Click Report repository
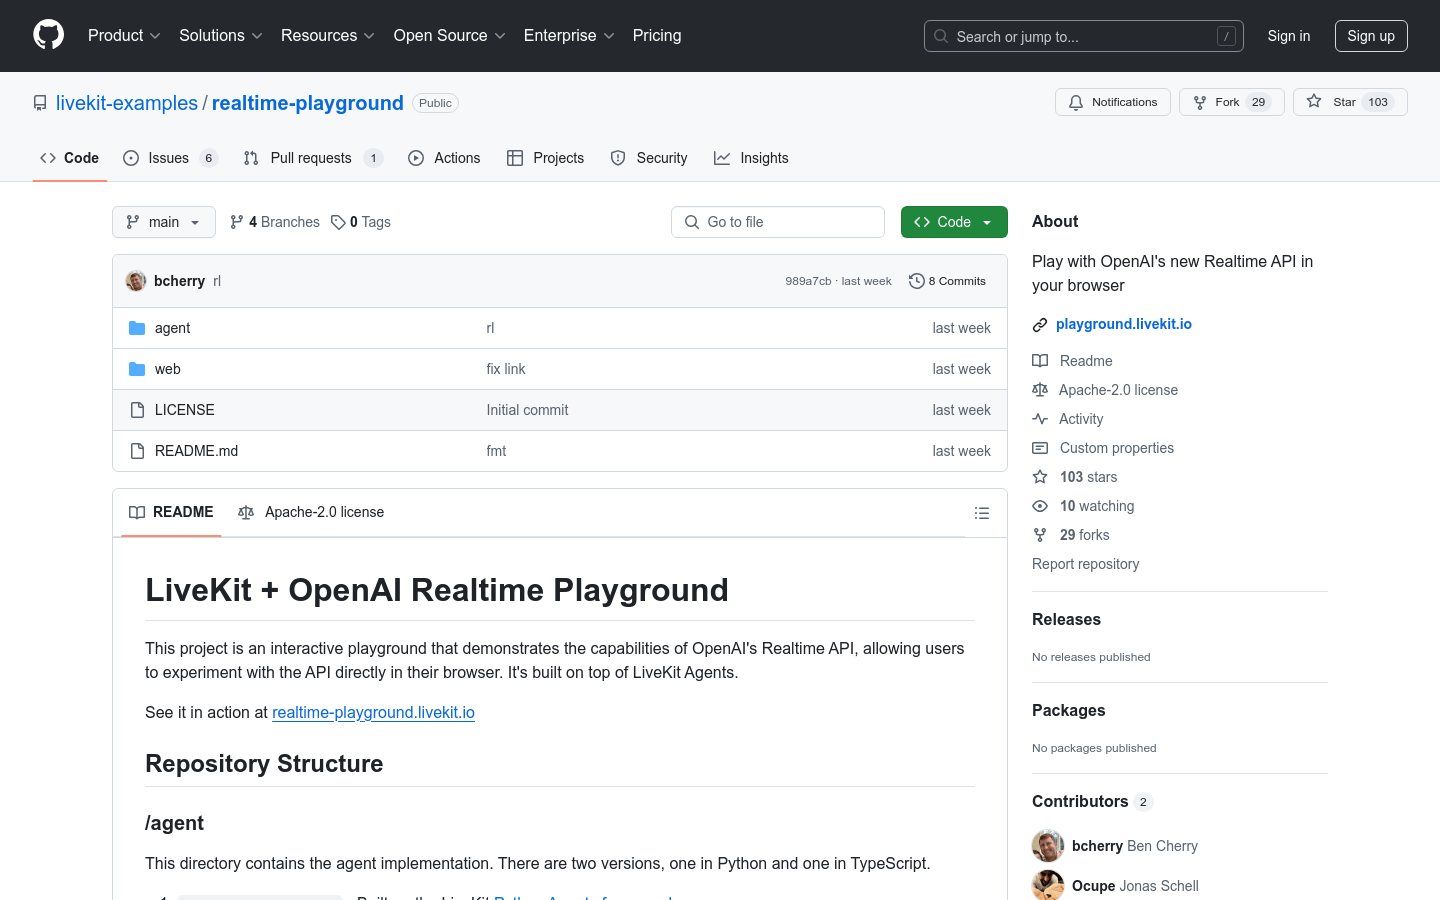Viewport: 1440px width, 900px height. [1085, 564]
